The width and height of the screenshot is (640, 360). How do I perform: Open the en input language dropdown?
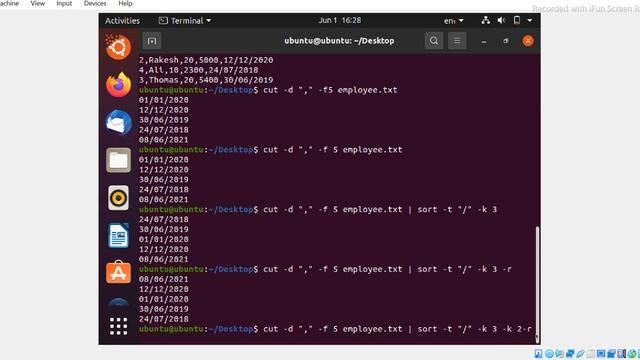[453, 20]
